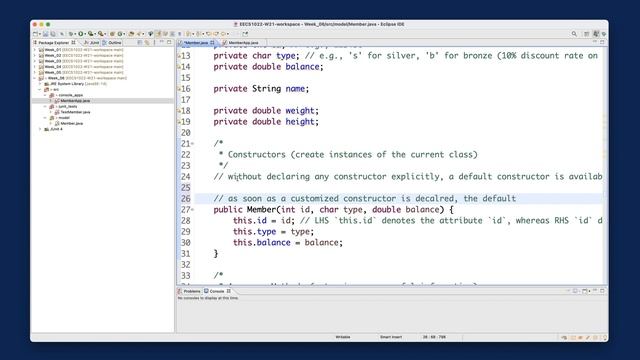Select MemberApp.java in Package Explorer

[x=75, y=101]
